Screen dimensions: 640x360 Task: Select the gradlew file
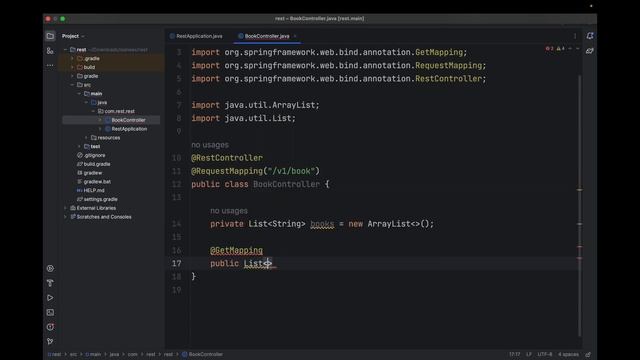[93, 173]
